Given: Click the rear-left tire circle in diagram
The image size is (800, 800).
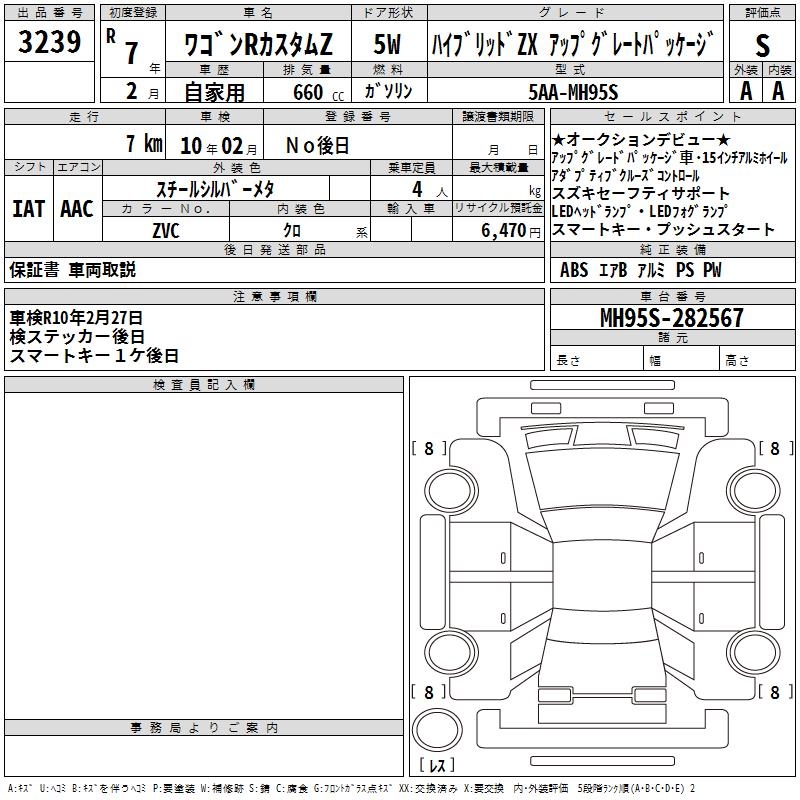Looking at the screenshot, I should click(x=451, y=653).
